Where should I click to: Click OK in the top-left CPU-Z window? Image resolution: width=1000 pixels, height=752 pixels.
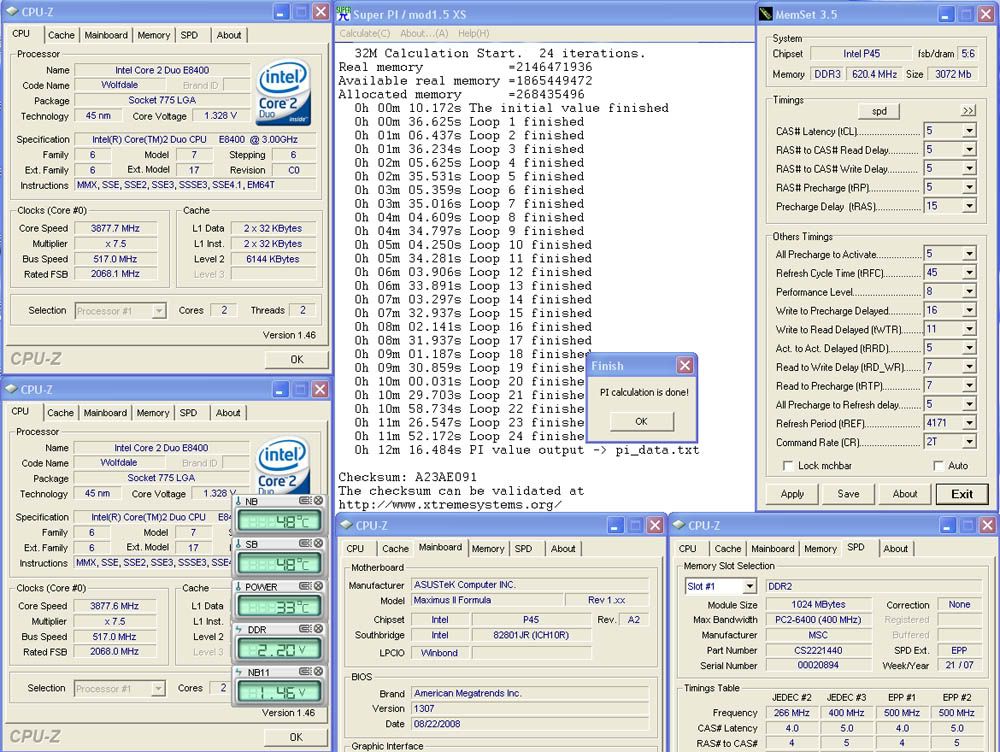pos(297,359)
